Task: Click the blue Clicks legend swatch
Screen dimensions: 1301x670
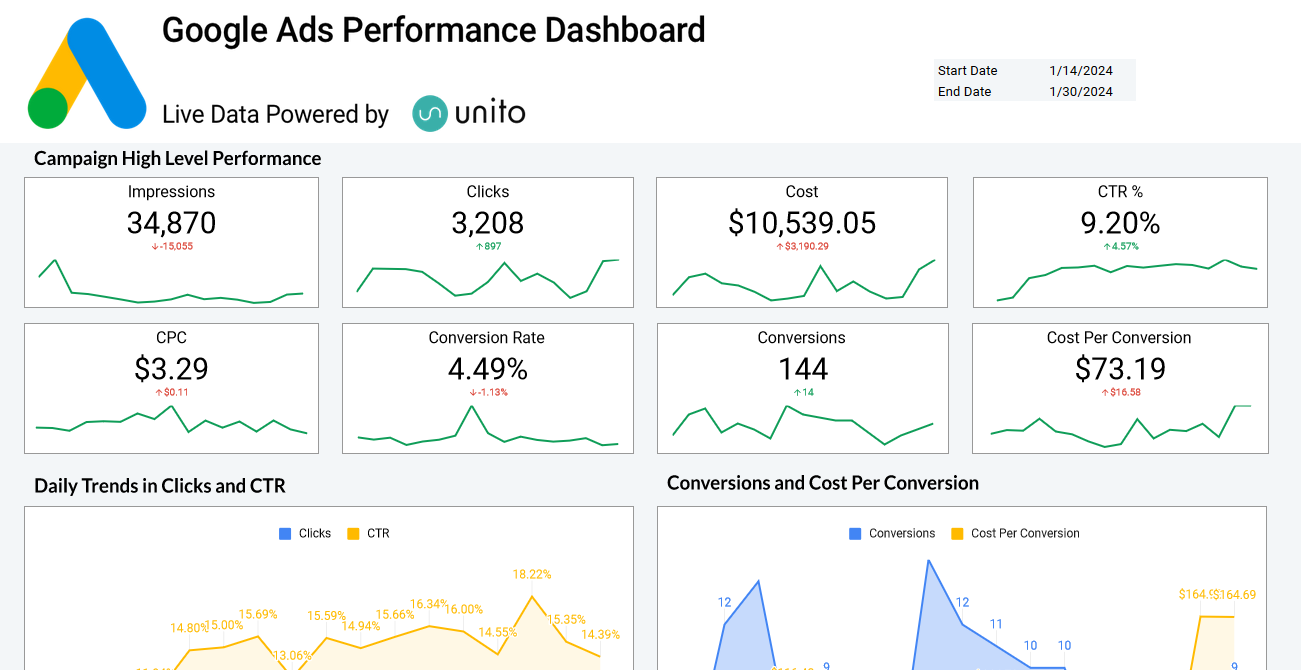Action: click(285, 534)
